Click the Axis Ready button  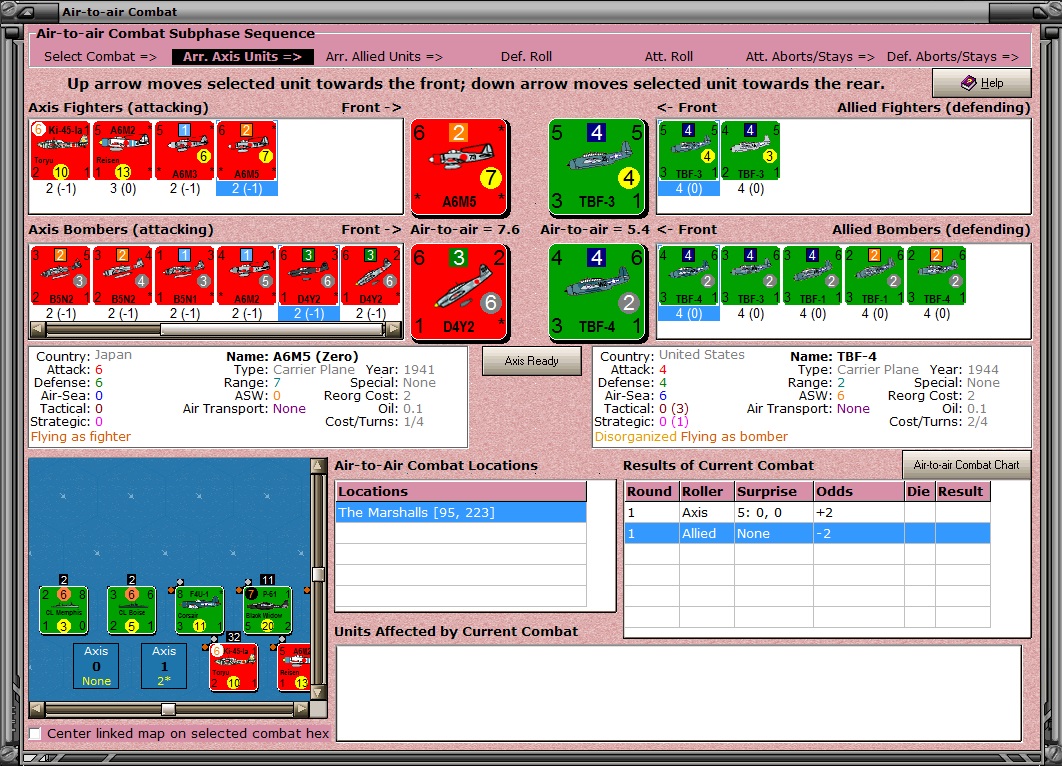(532, 361)
